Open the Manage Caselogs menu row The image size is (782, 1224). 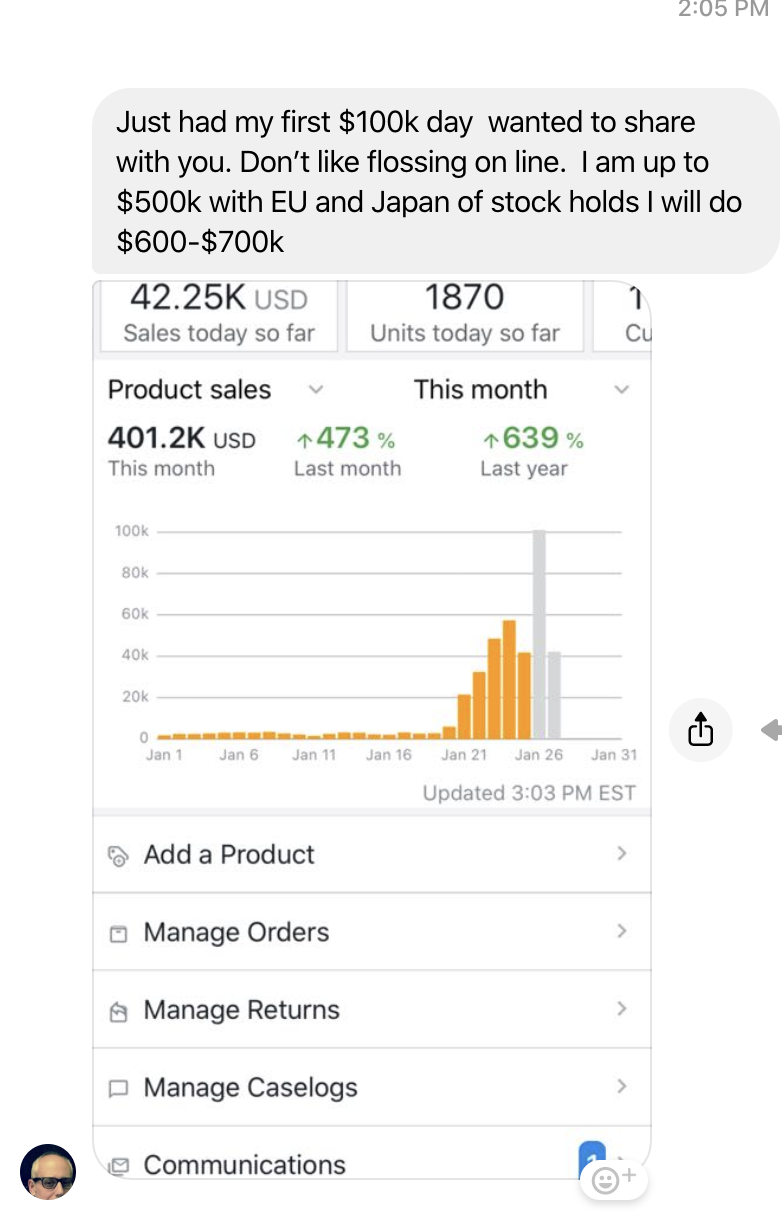(x=370, y=1088)
